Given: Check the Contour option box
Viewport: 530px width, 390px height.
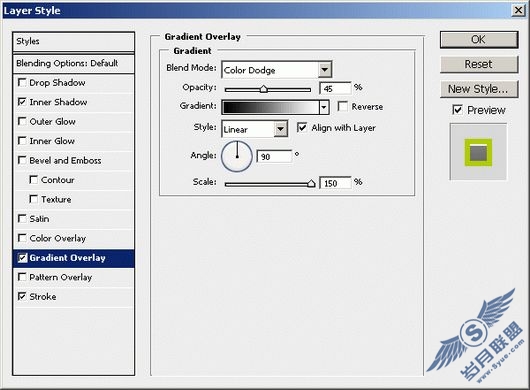Looking at the screenshot, I should point(33,179).
